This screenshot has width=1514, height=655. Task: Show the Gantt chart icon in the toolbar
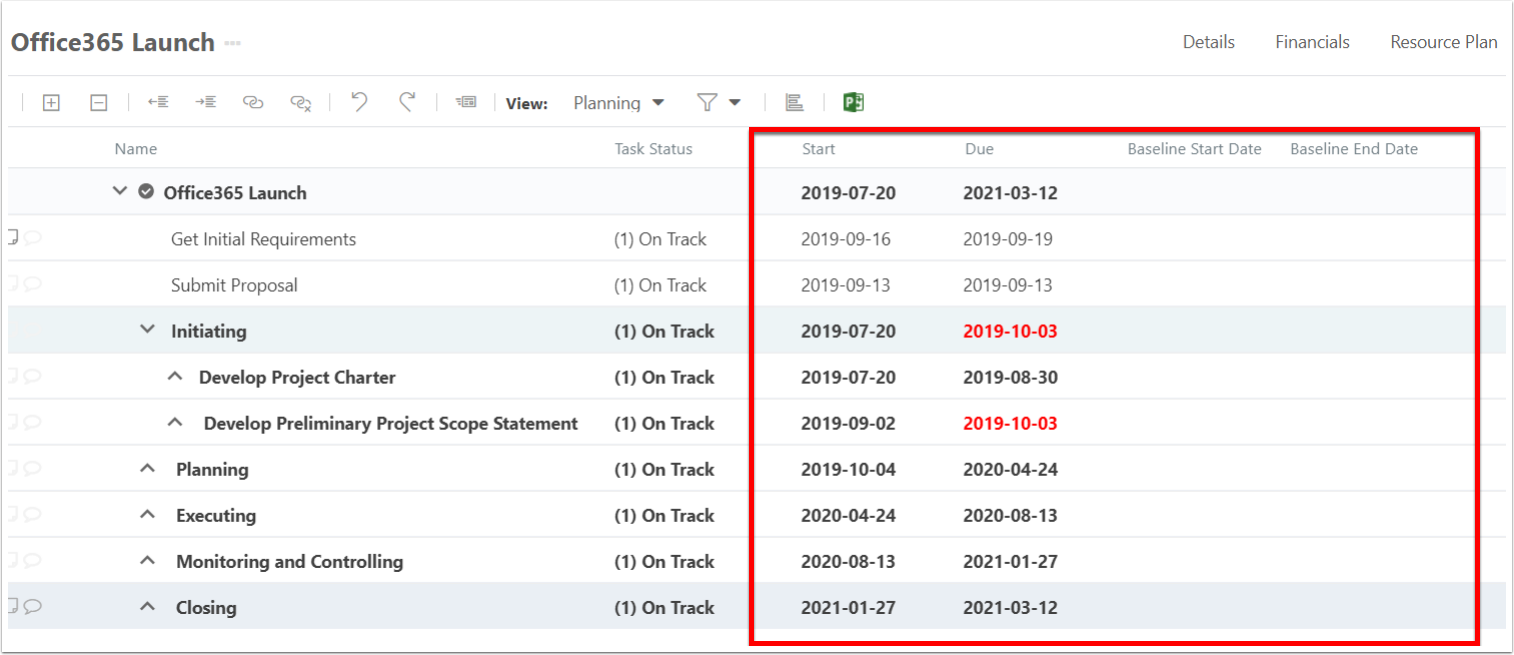coord(794,102)
